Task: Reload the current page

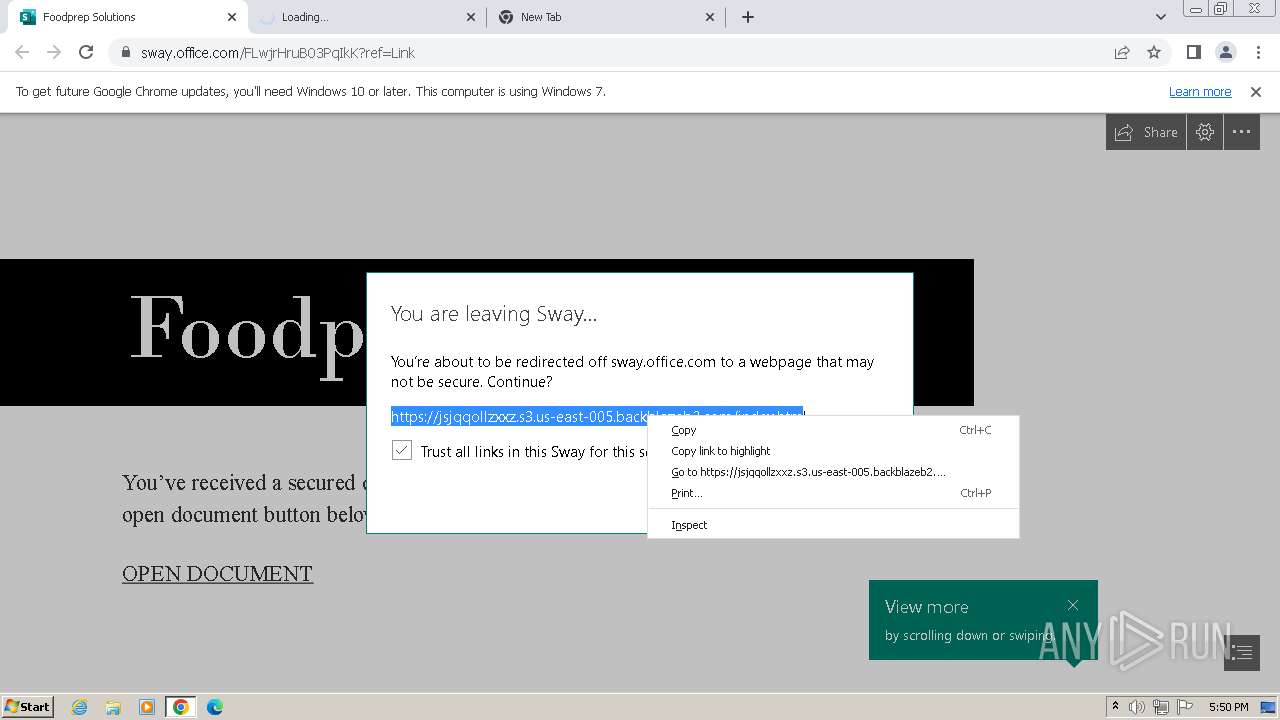Action: point(86,52)
